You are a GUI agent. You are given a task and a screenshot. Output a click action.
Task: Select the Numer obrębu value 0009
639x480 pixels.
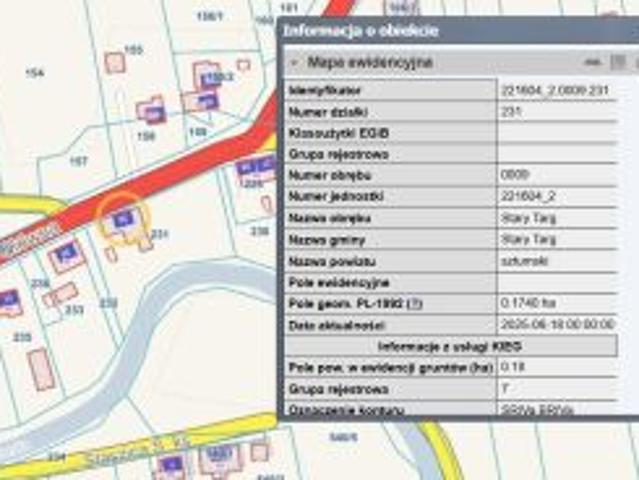point(515,175)
